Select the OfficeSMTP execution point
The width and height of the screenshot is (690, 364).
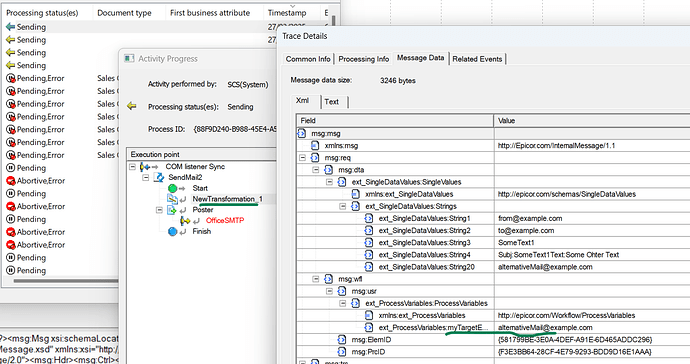tap(224, 221)
